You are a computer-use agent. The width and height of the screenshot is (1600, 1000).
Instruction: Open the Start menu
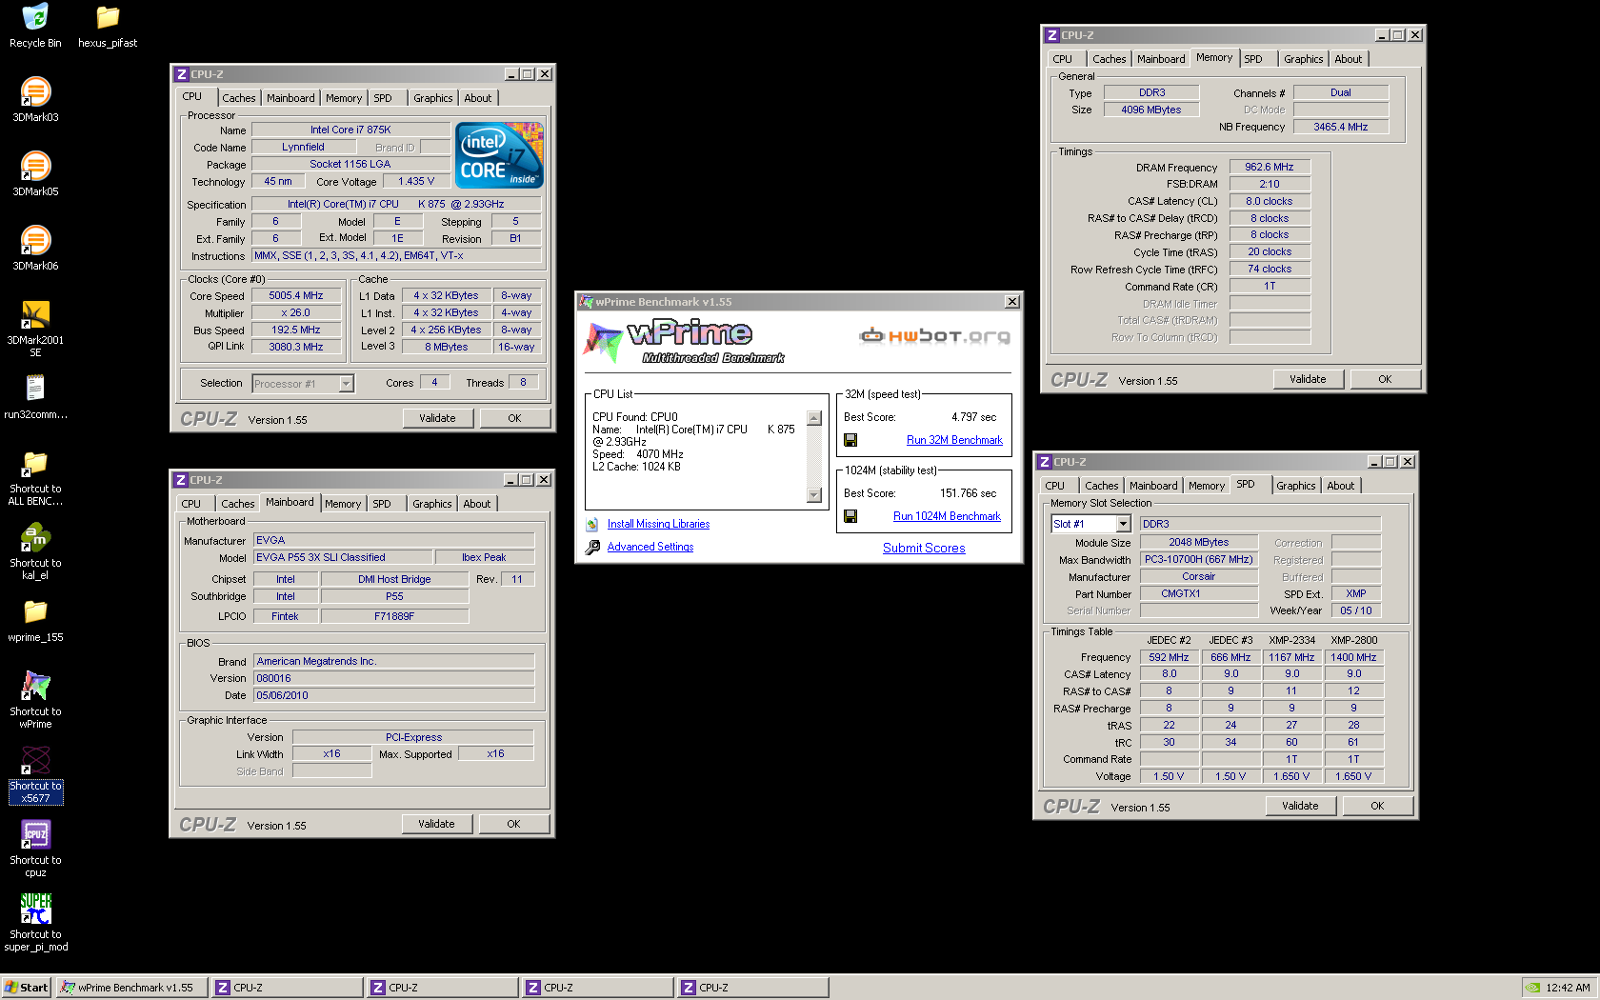pos(26,988)
